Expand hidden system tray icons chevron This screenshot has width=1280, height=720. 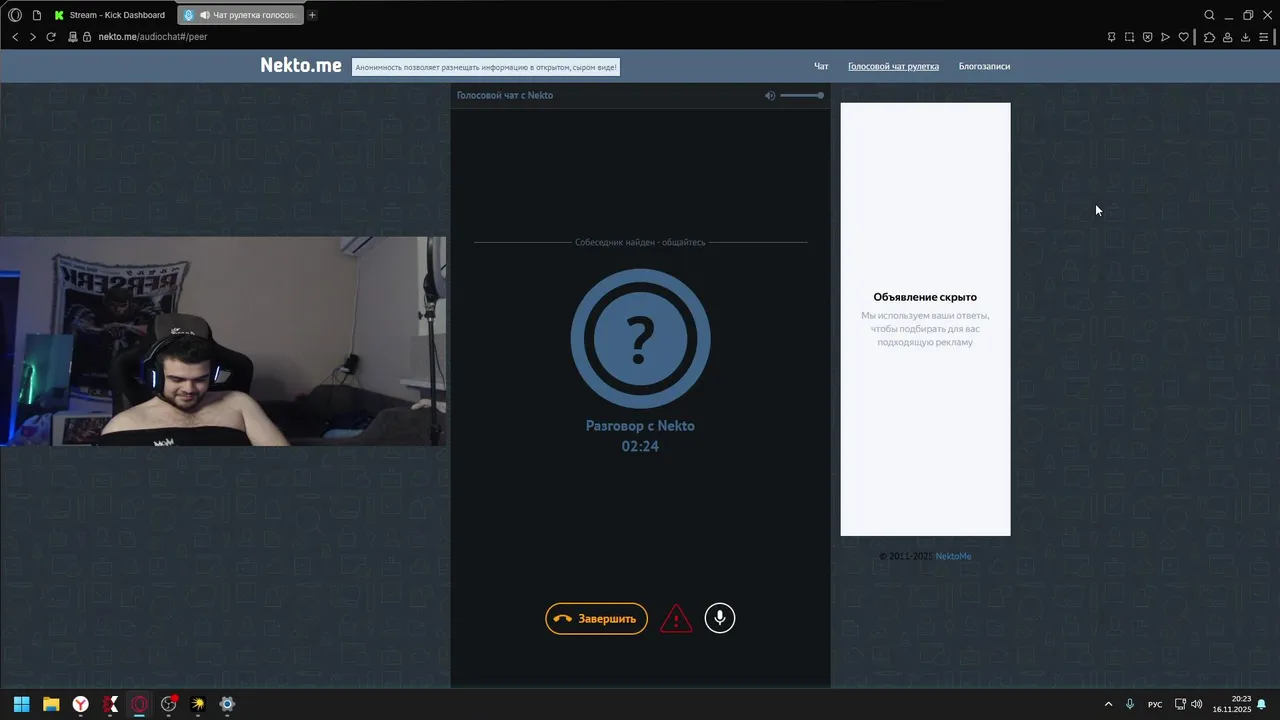coord(1108,704)
